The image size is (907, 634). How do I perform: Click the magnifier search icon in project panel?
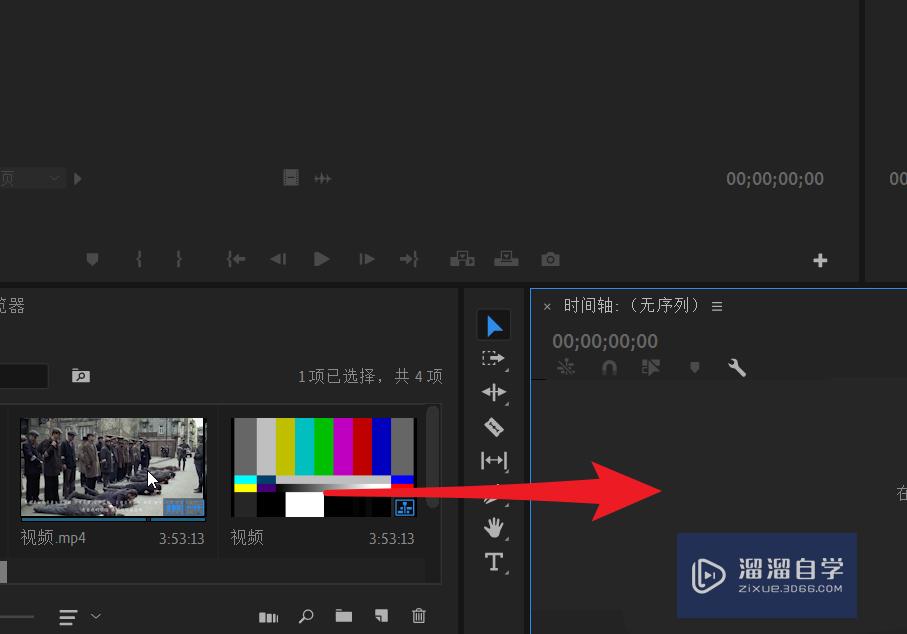pos(306,616)
